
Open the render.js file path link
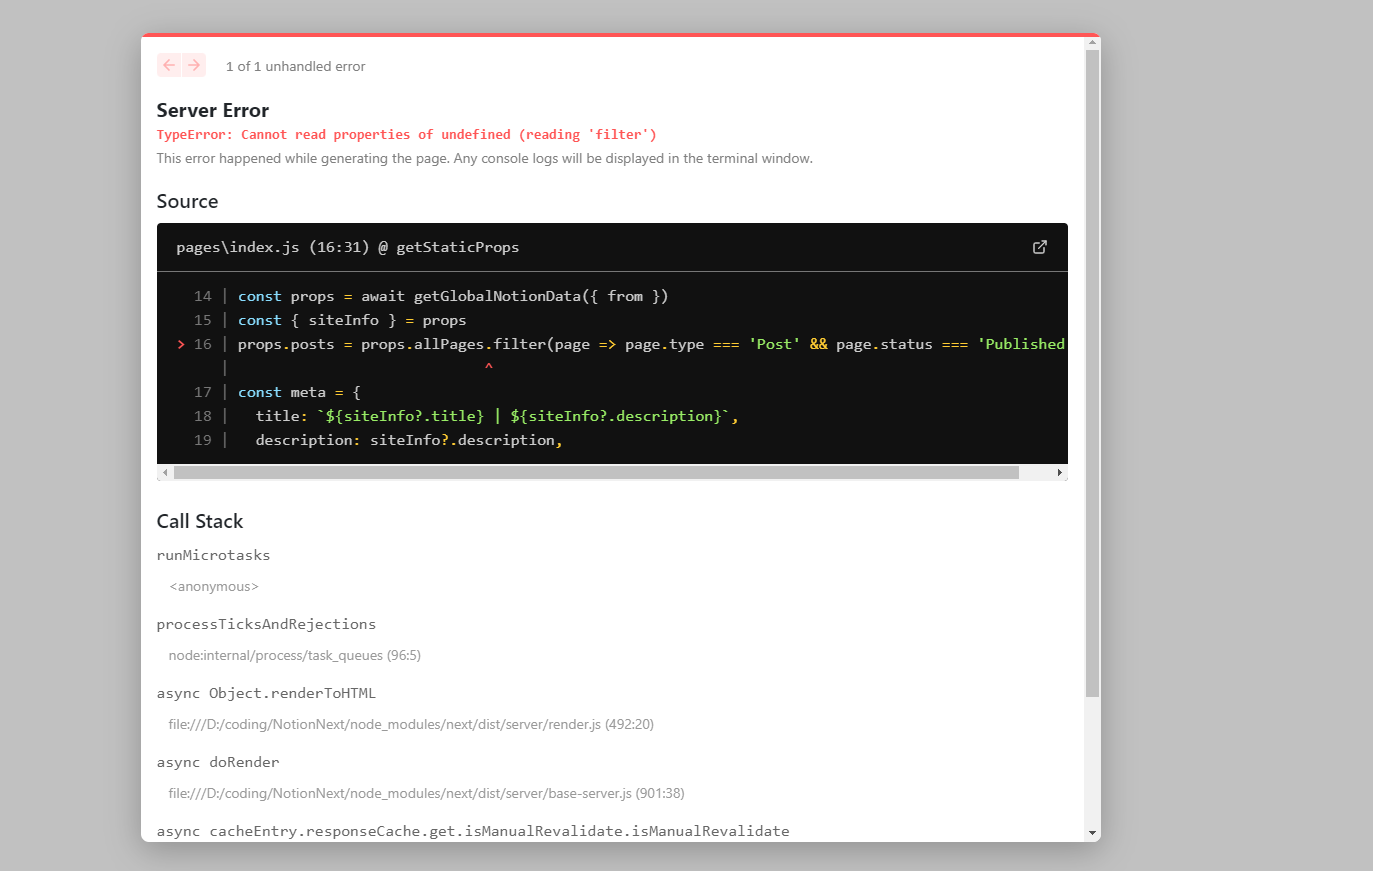coord(410,724)
